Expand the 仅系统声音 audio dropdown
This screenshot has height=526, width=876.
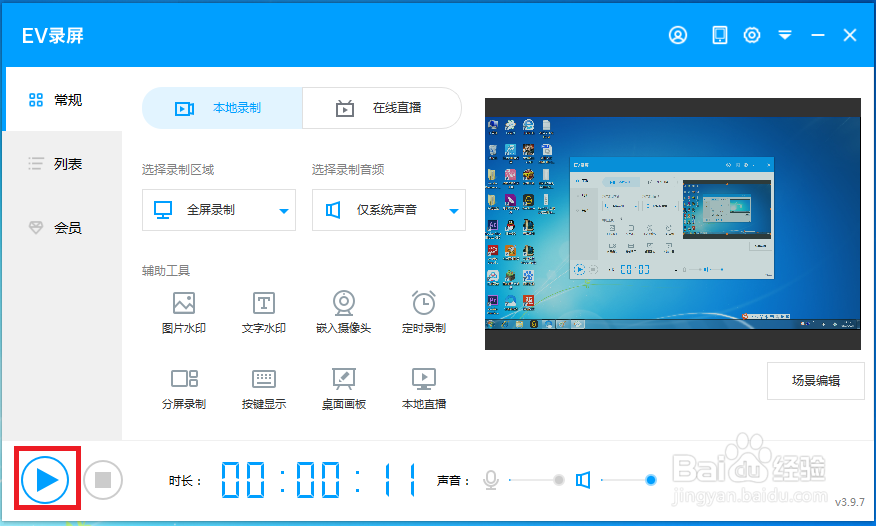[389, 210]
